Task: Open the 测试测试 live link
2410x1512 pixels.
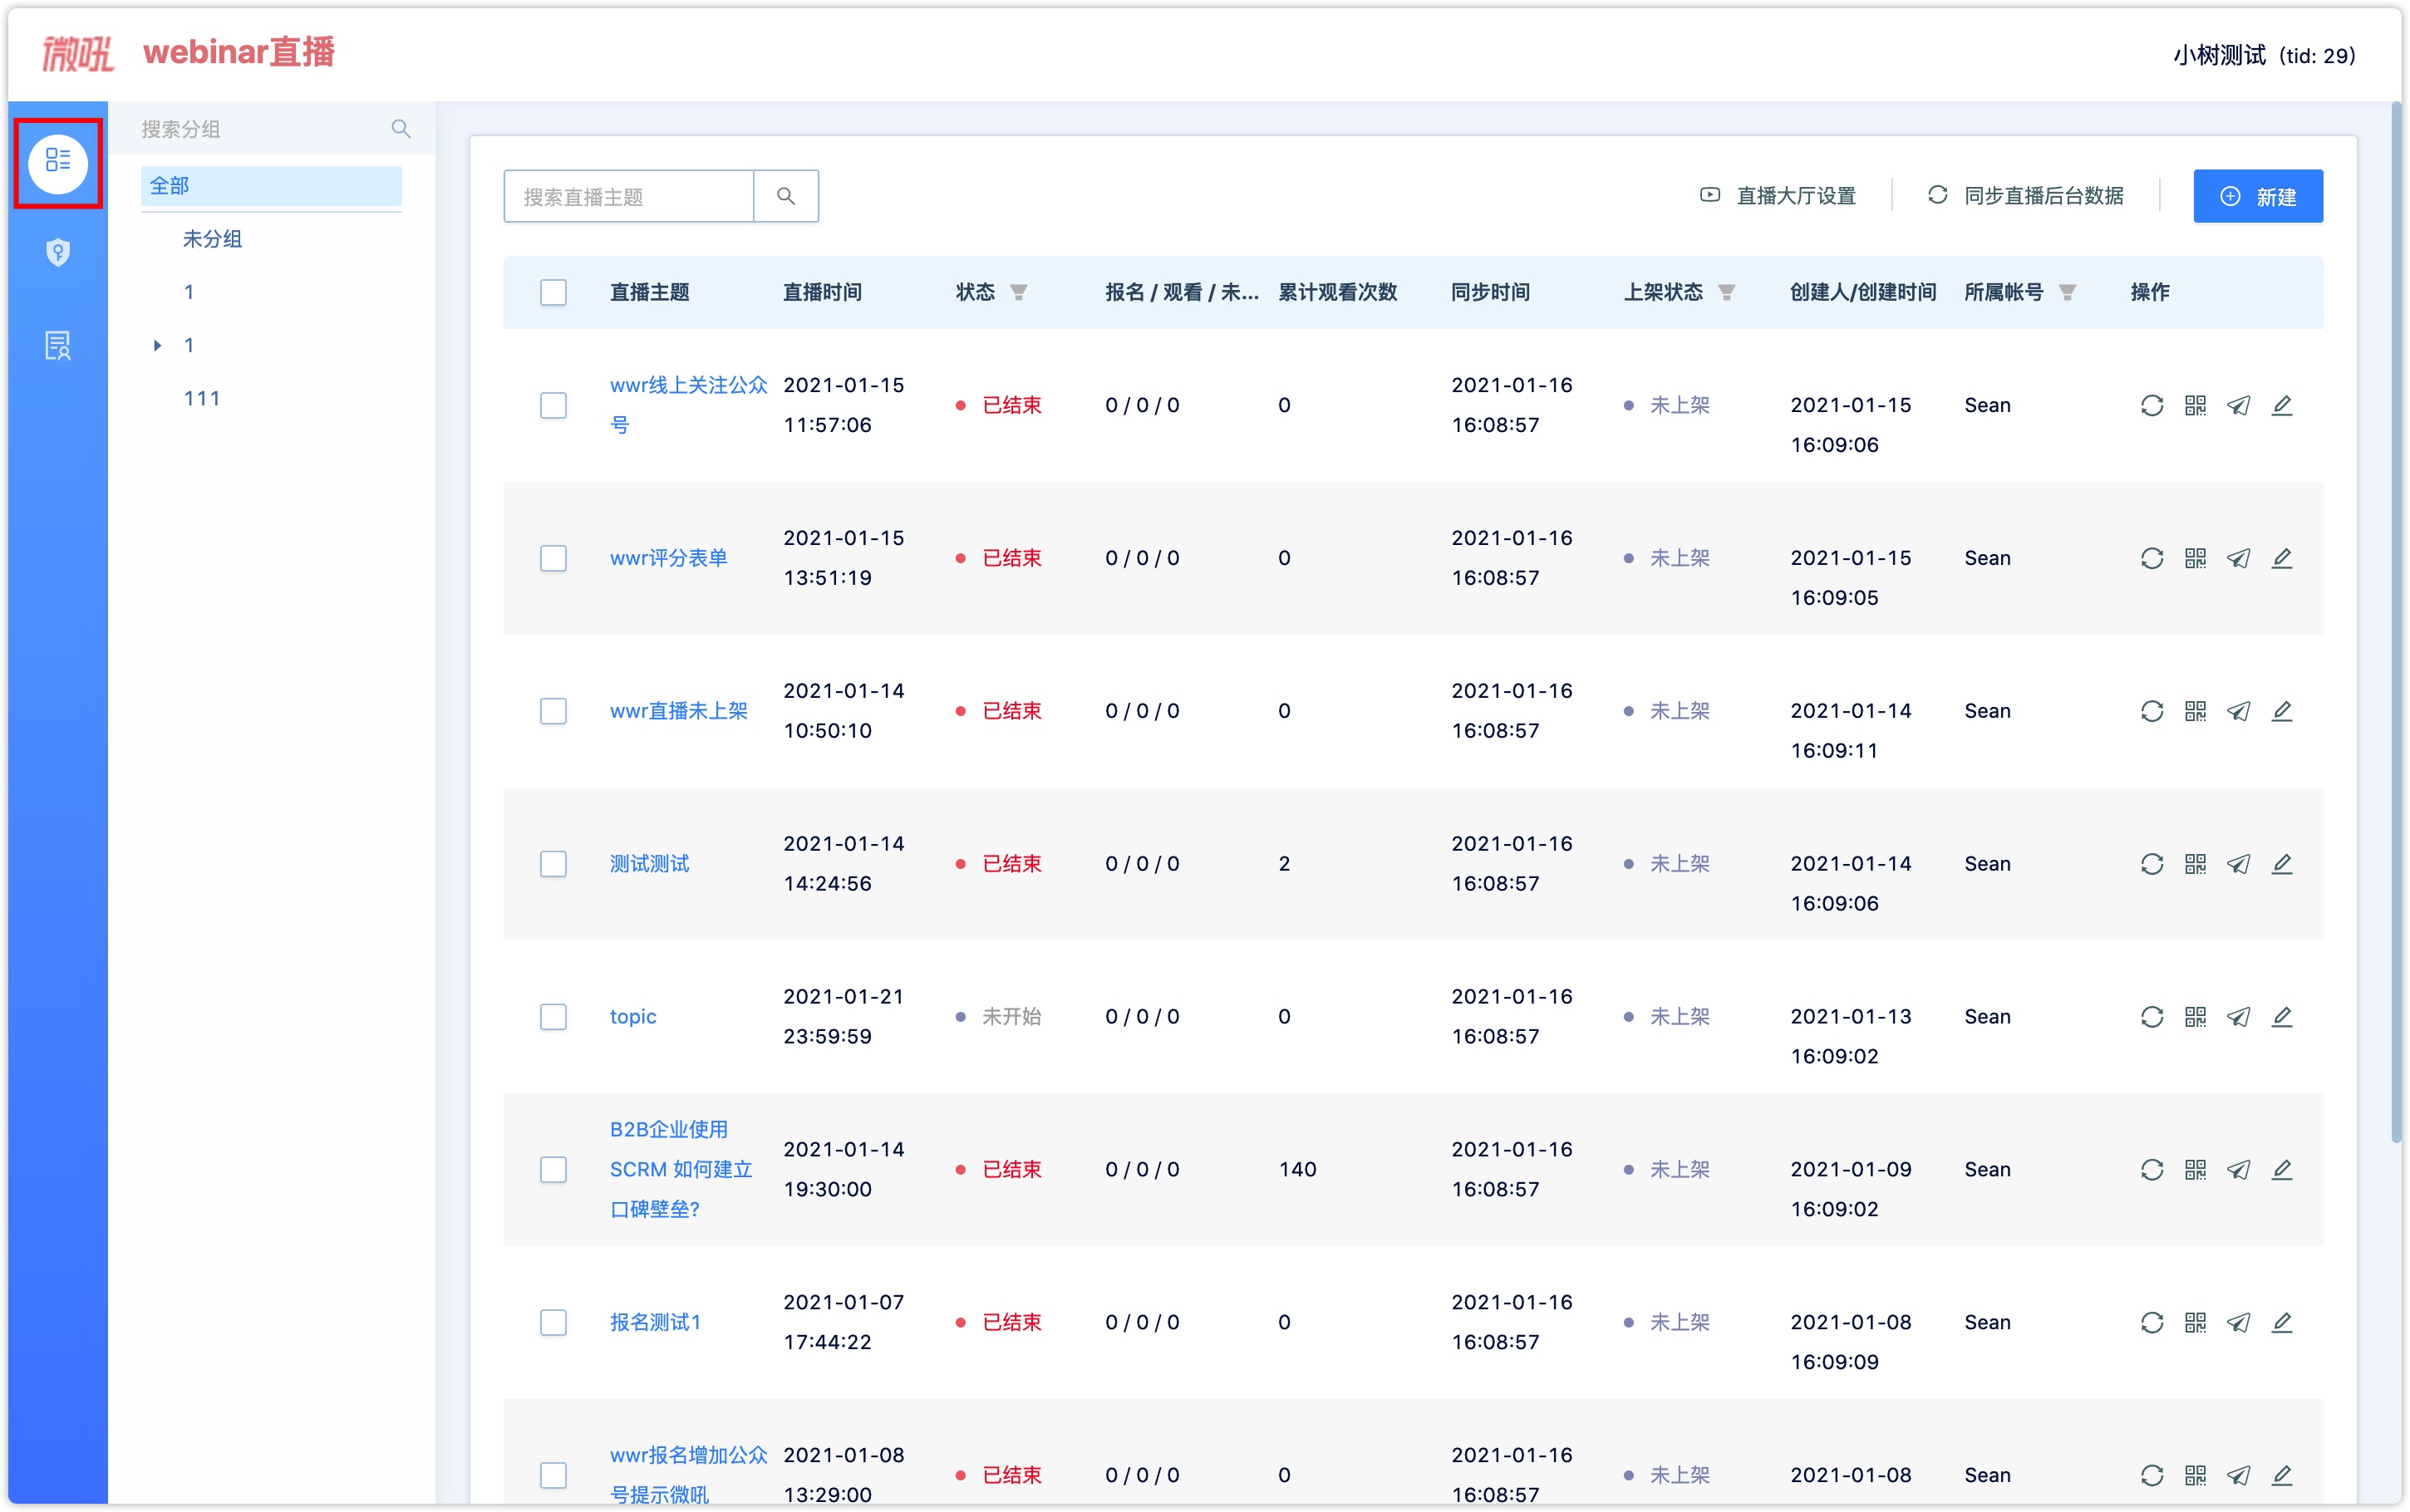Action: (x=649, y=864)
